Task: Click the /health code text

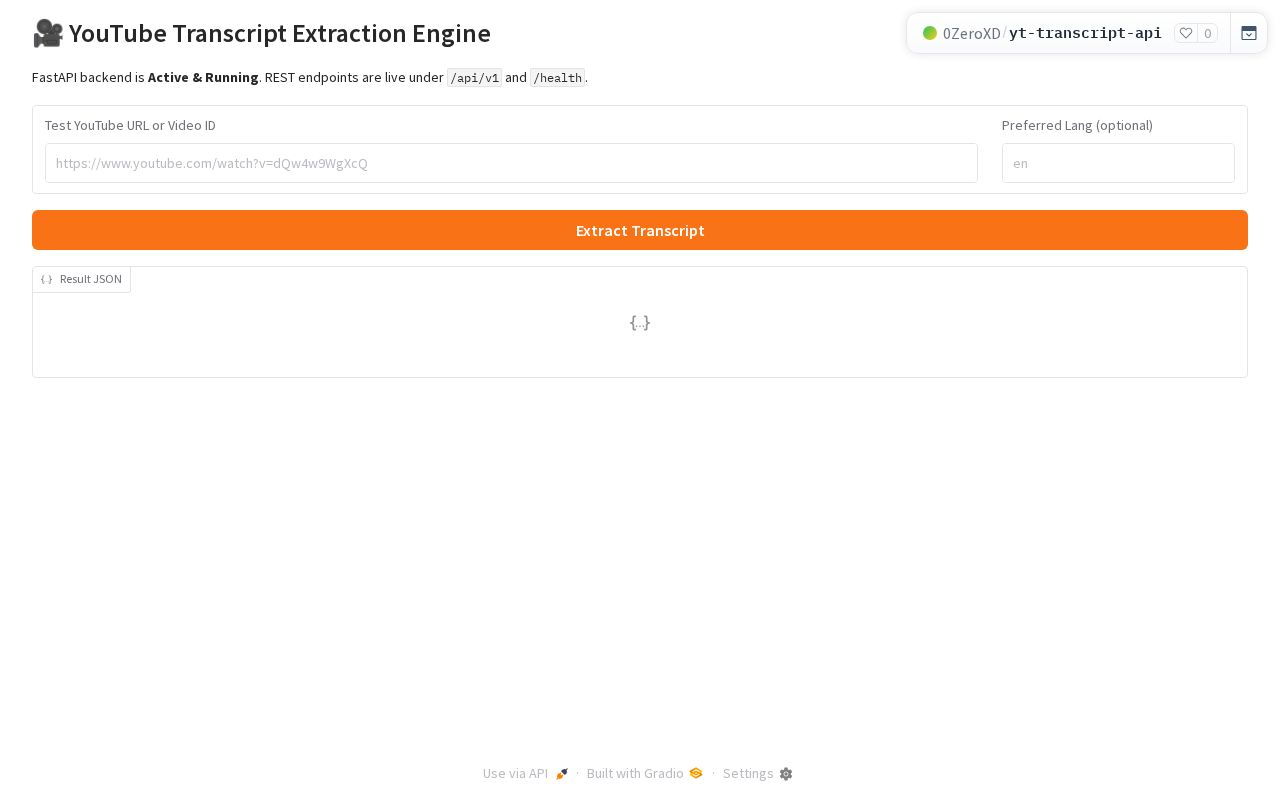Action: tap(558, 78)
